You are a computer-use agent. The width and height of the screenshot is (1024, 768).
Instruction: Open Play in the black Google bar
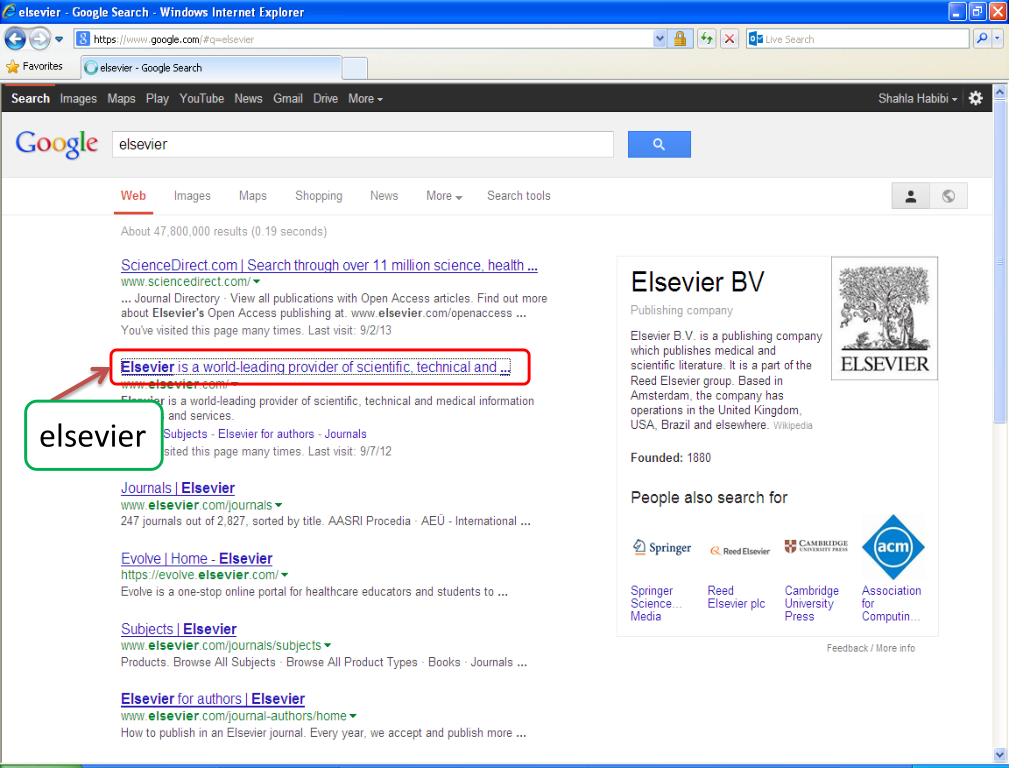tap(157, 99)
